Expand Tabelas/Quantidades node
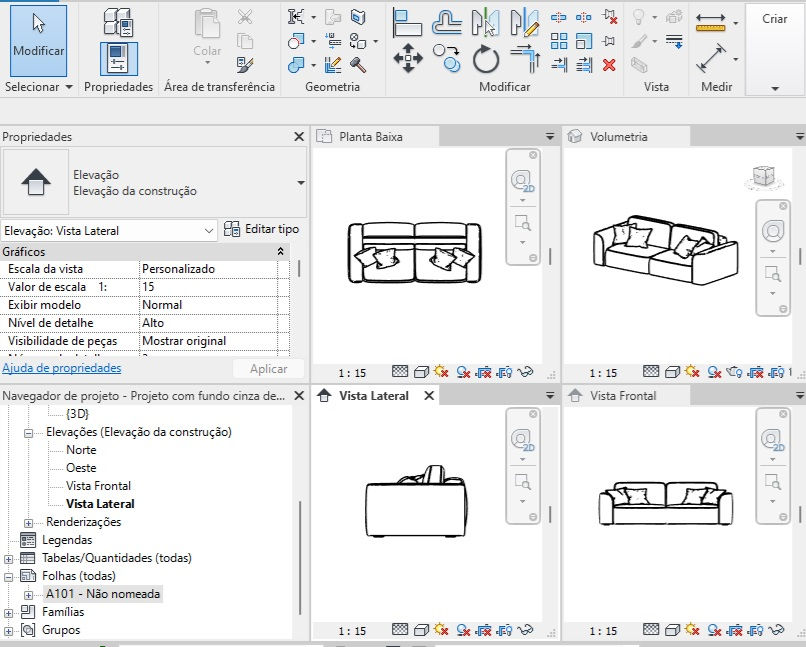Screen dimensions: 806x647 pos(8,559)
